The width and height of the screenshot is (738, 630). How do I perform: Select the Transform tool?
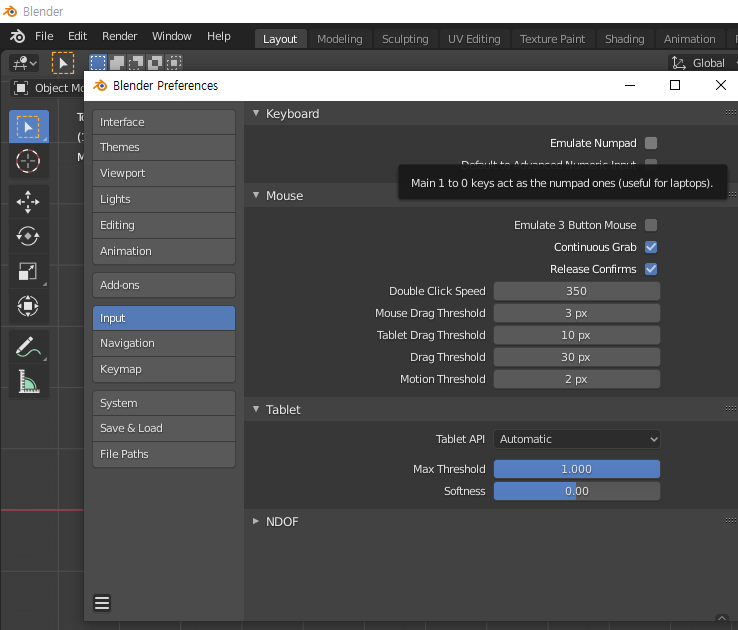tap(29, 306)
